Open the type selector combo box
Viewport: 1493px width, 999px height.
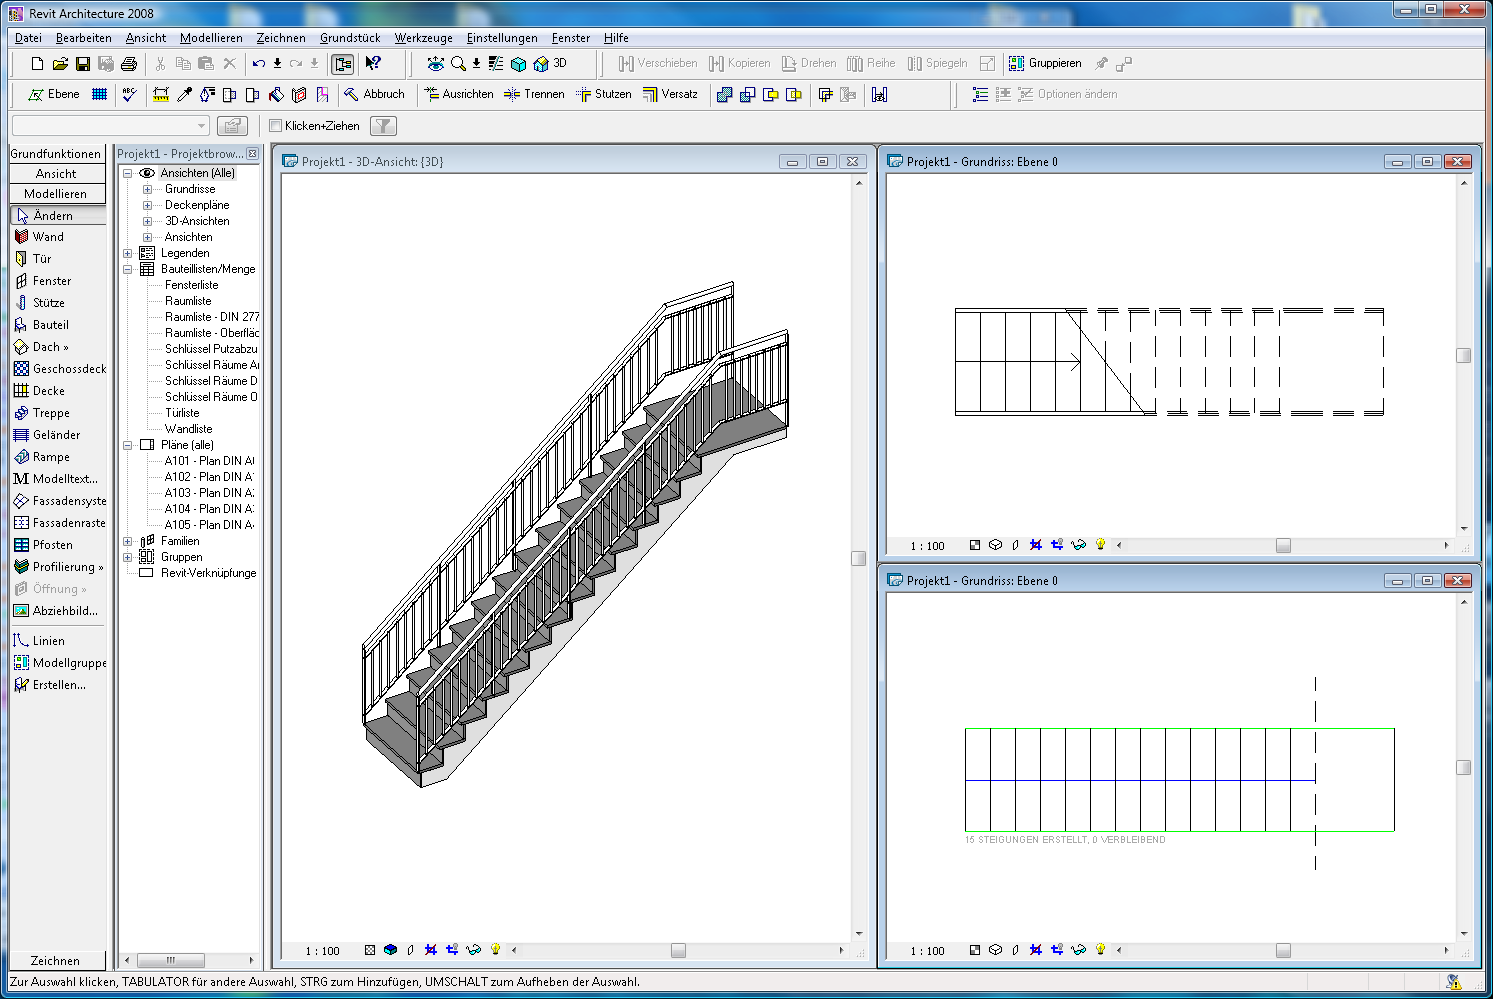[x=110, y=125]
